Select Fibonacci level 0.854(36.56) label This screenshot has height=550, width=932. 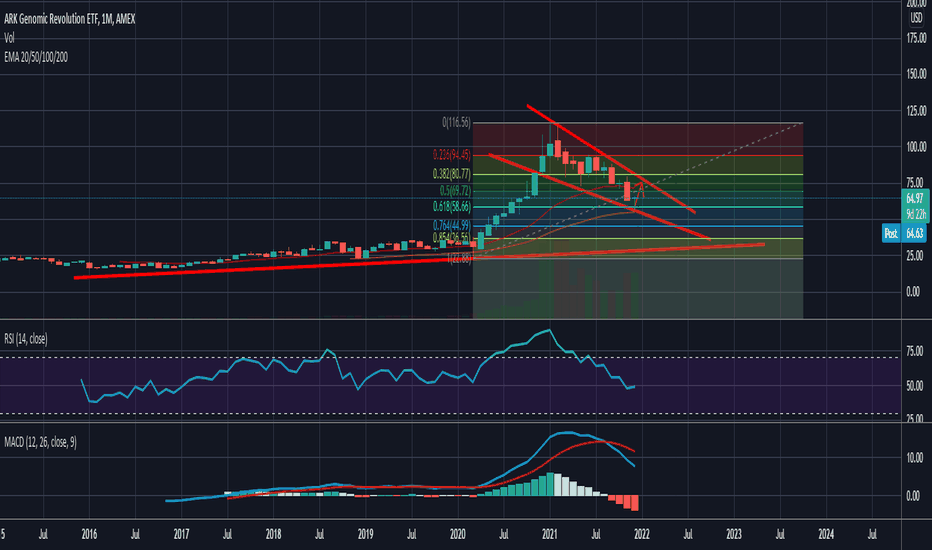point(451,238)
